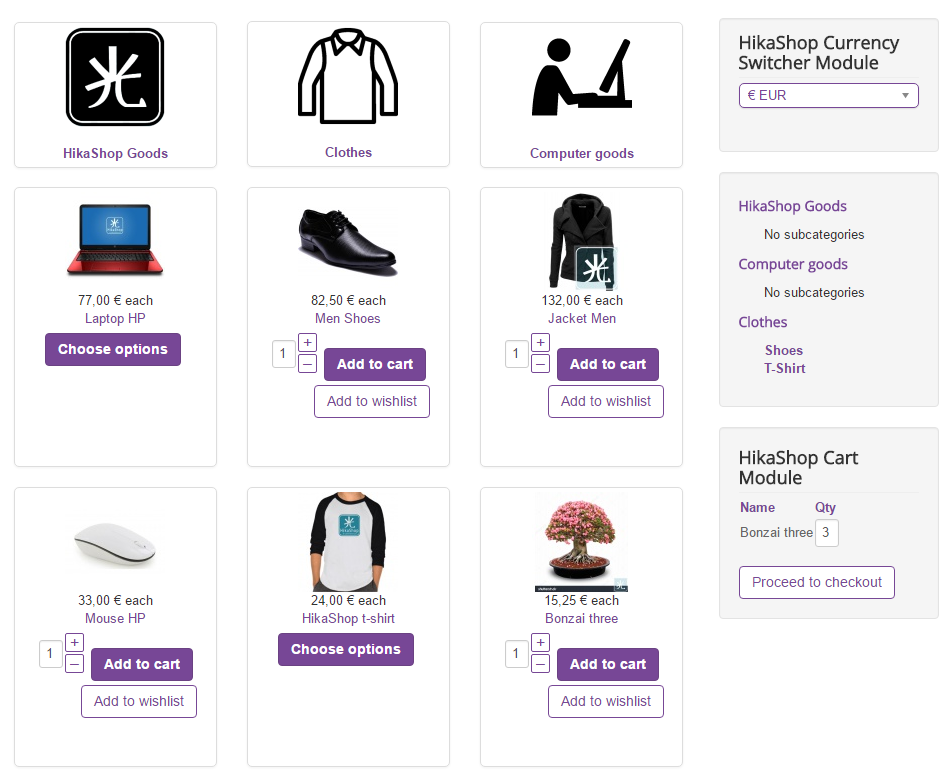
Task: Open T-Shirt subcategory link in sidebar
Action: pos(785,369)
